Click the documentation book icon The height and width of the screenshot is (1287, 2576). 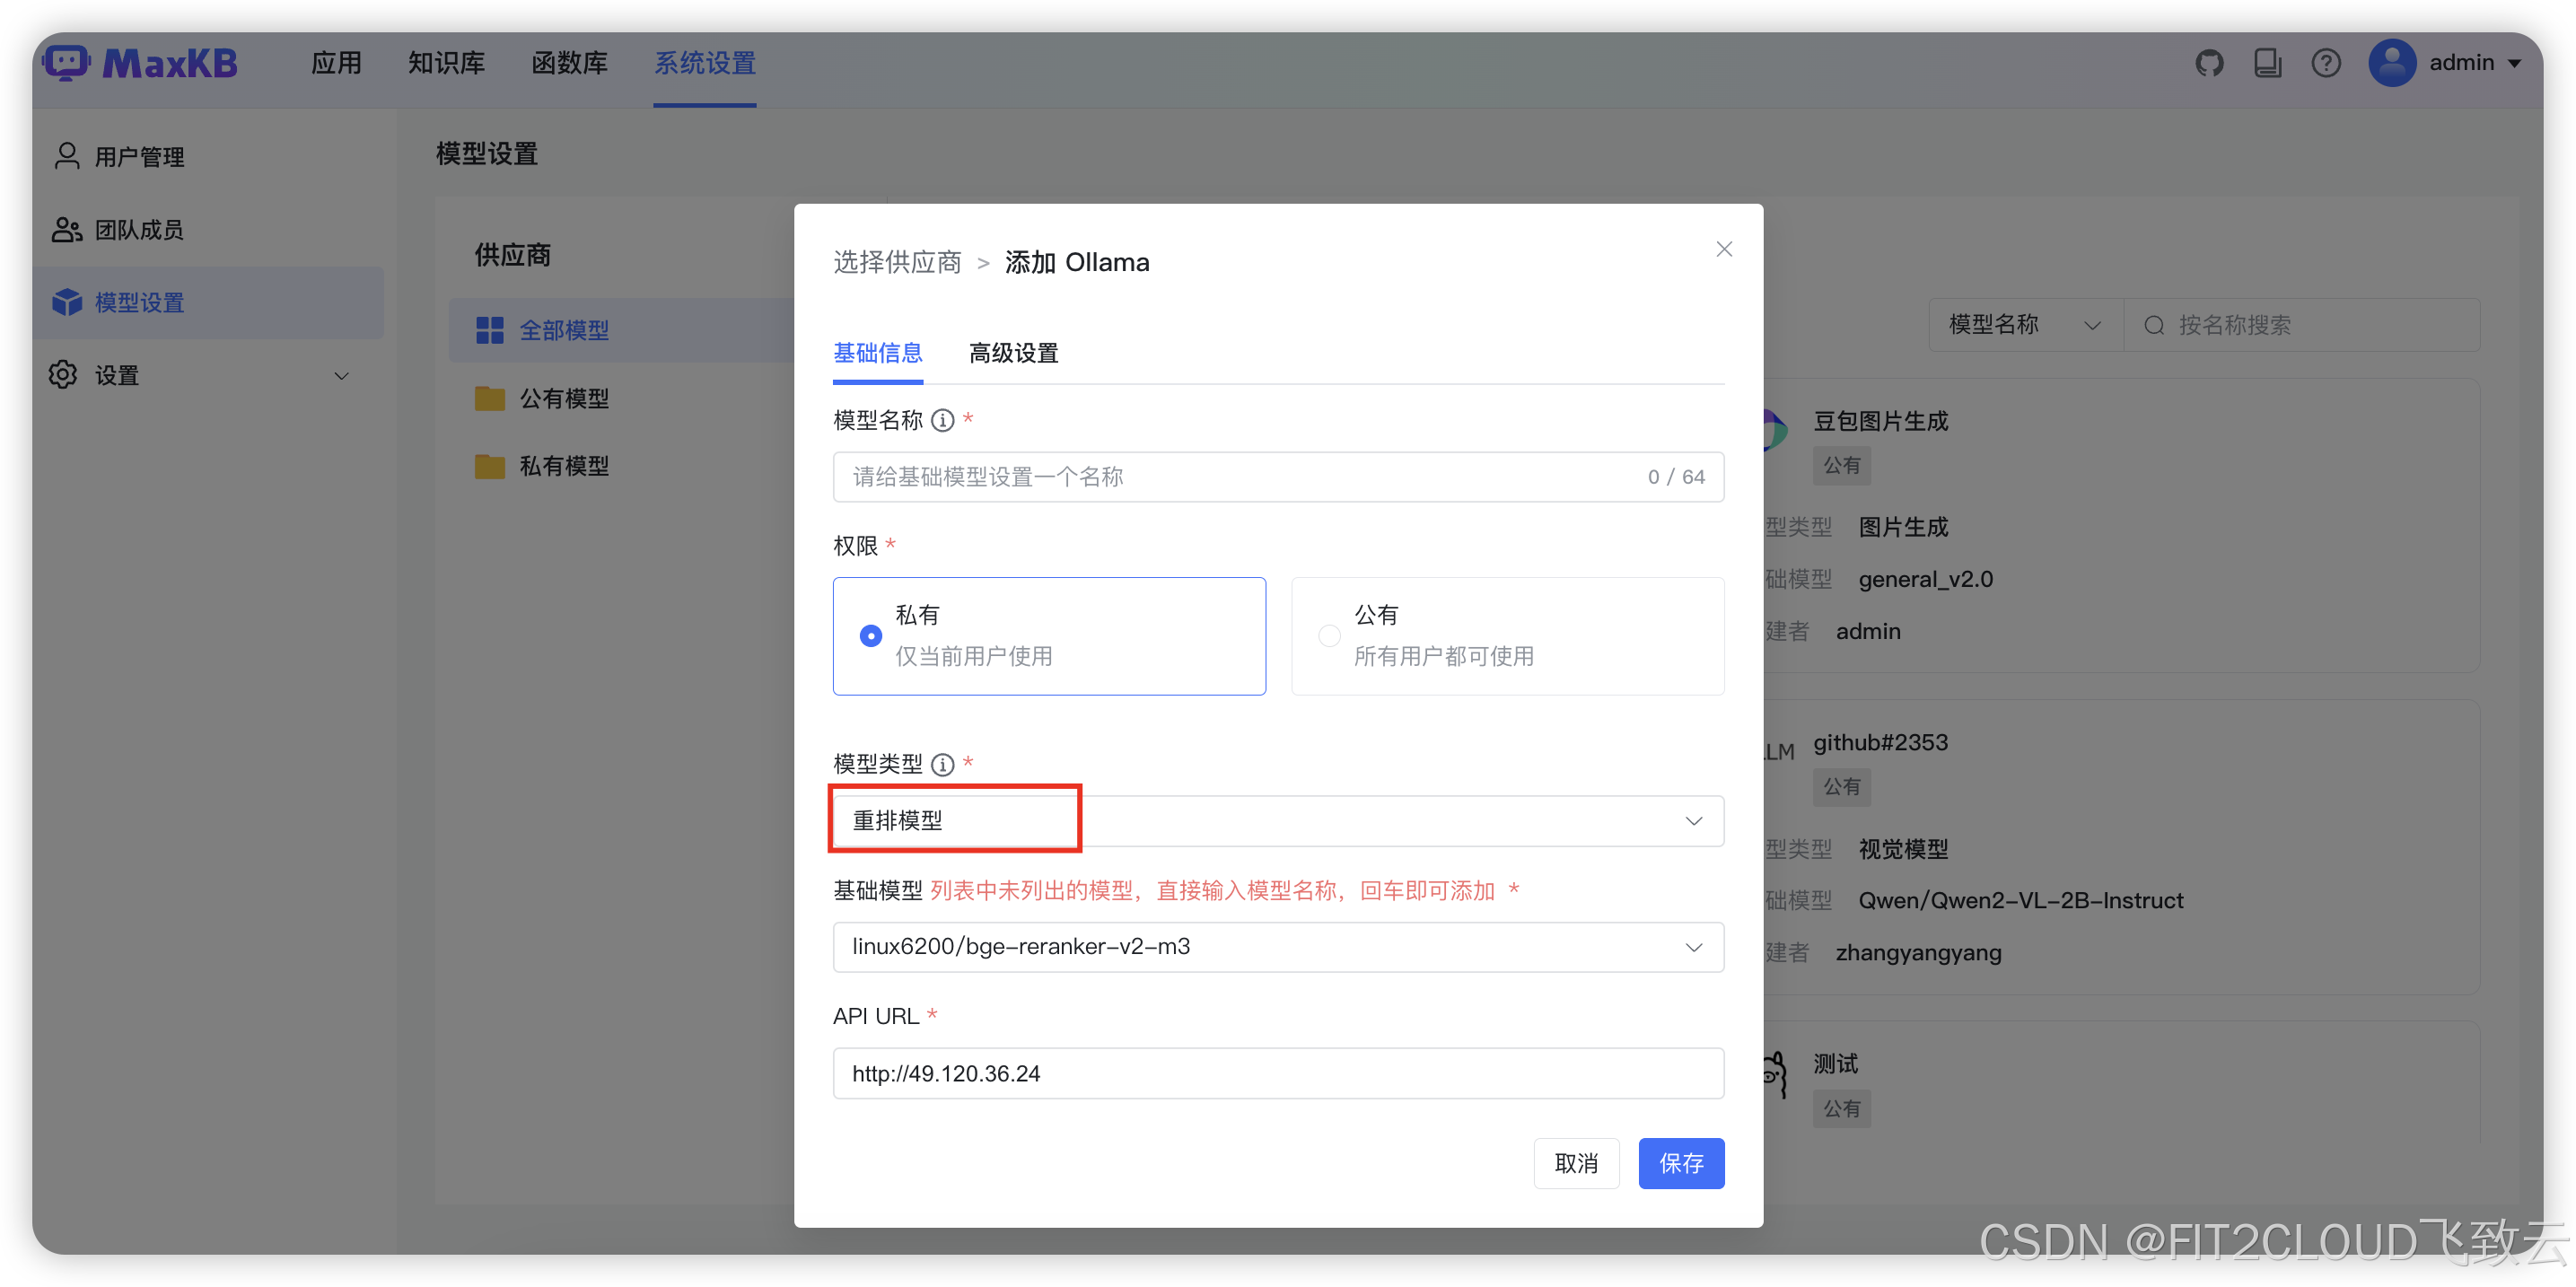point(2267,64)
